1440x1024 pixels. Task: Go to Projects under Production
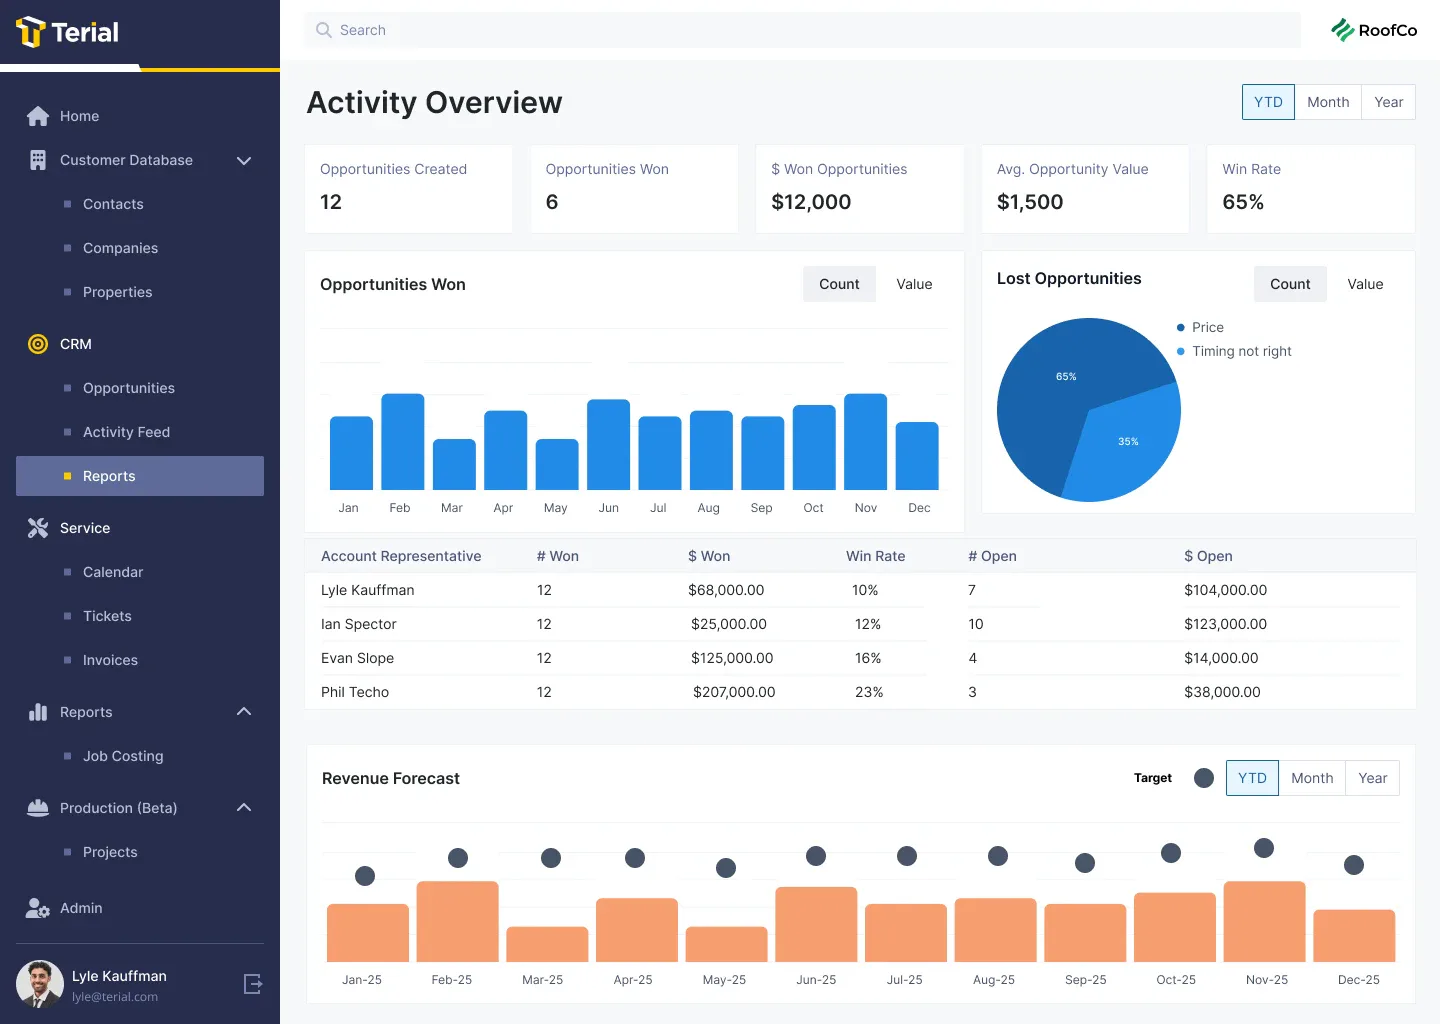click(110, 852)
